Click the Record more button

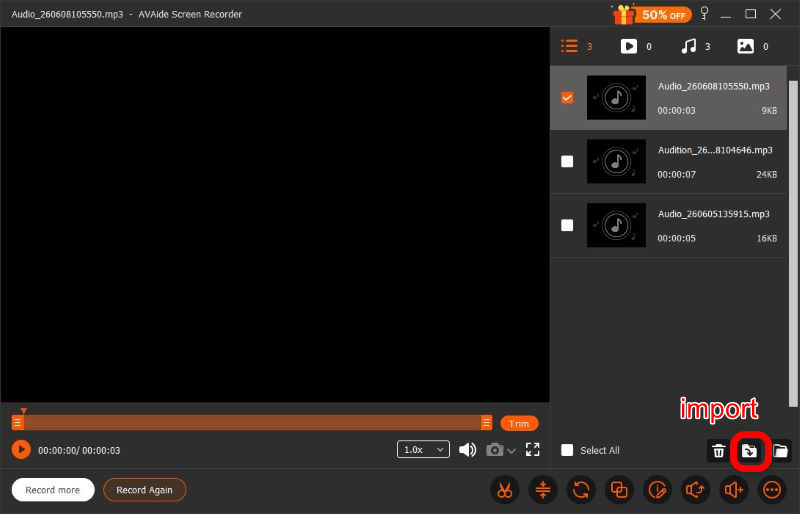click(x=53, y=490)
